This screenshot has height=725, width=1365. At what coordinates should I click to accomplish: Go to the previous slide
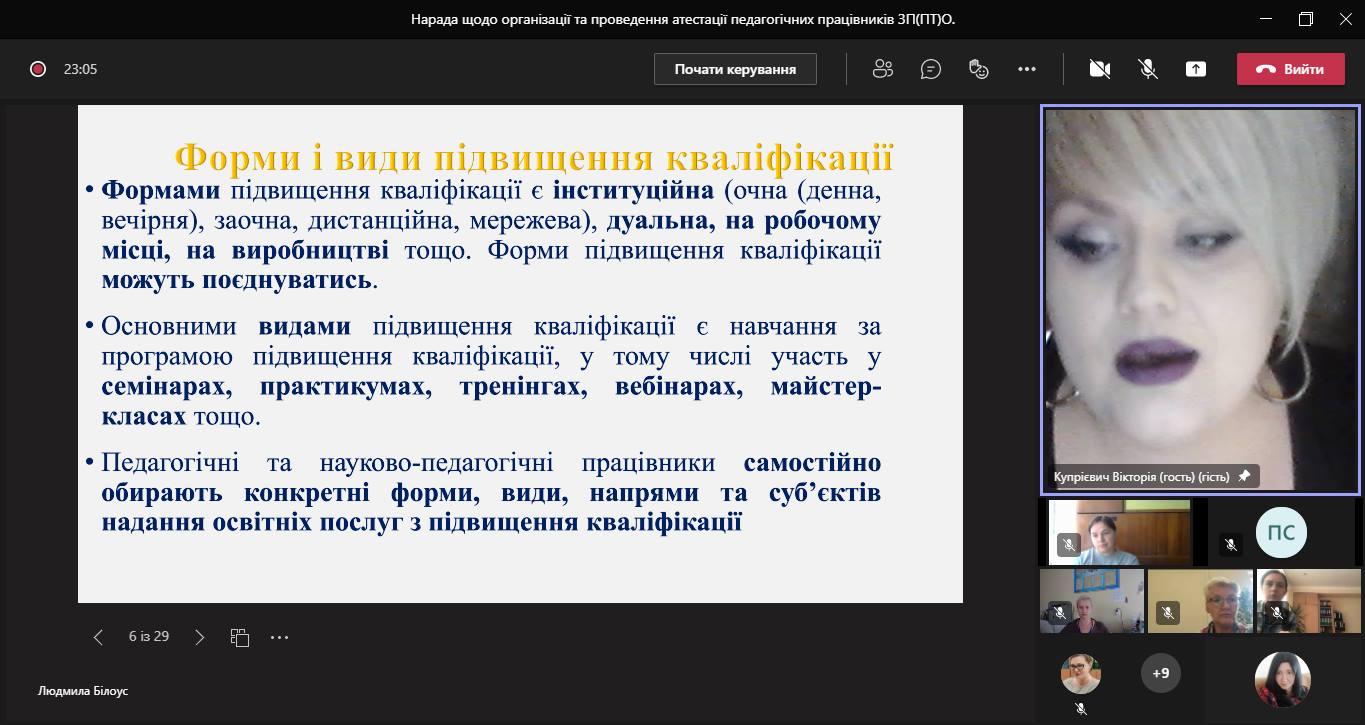point(98,637)
